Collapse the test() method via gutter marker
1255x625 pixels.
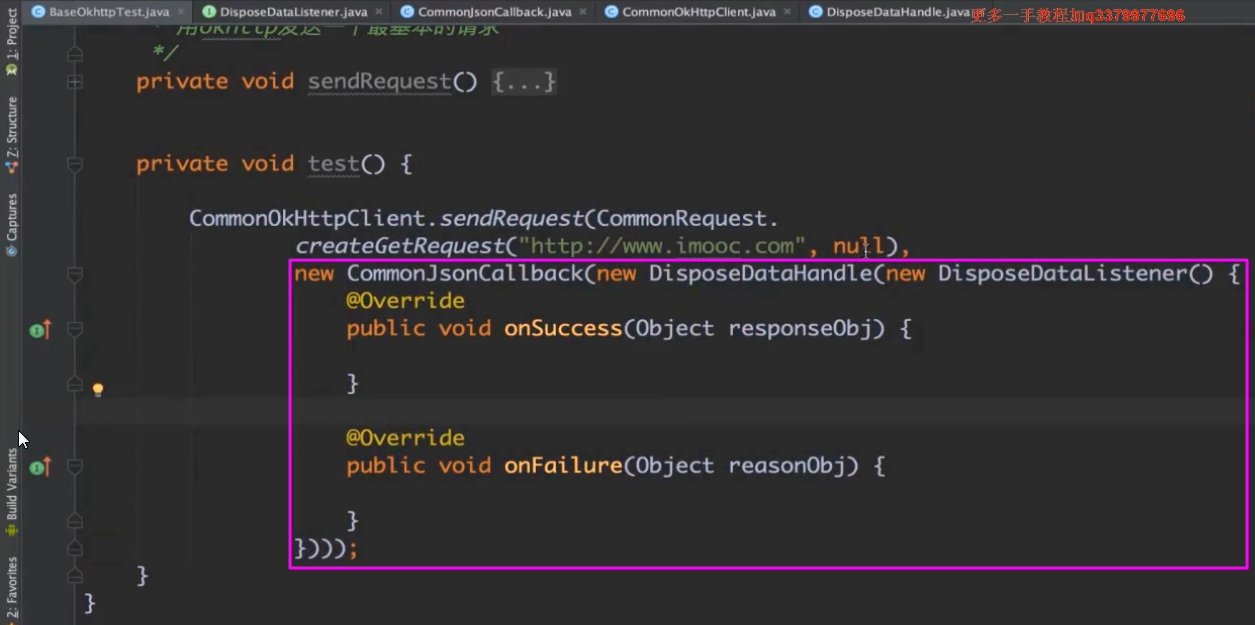(x=75, y=164)
